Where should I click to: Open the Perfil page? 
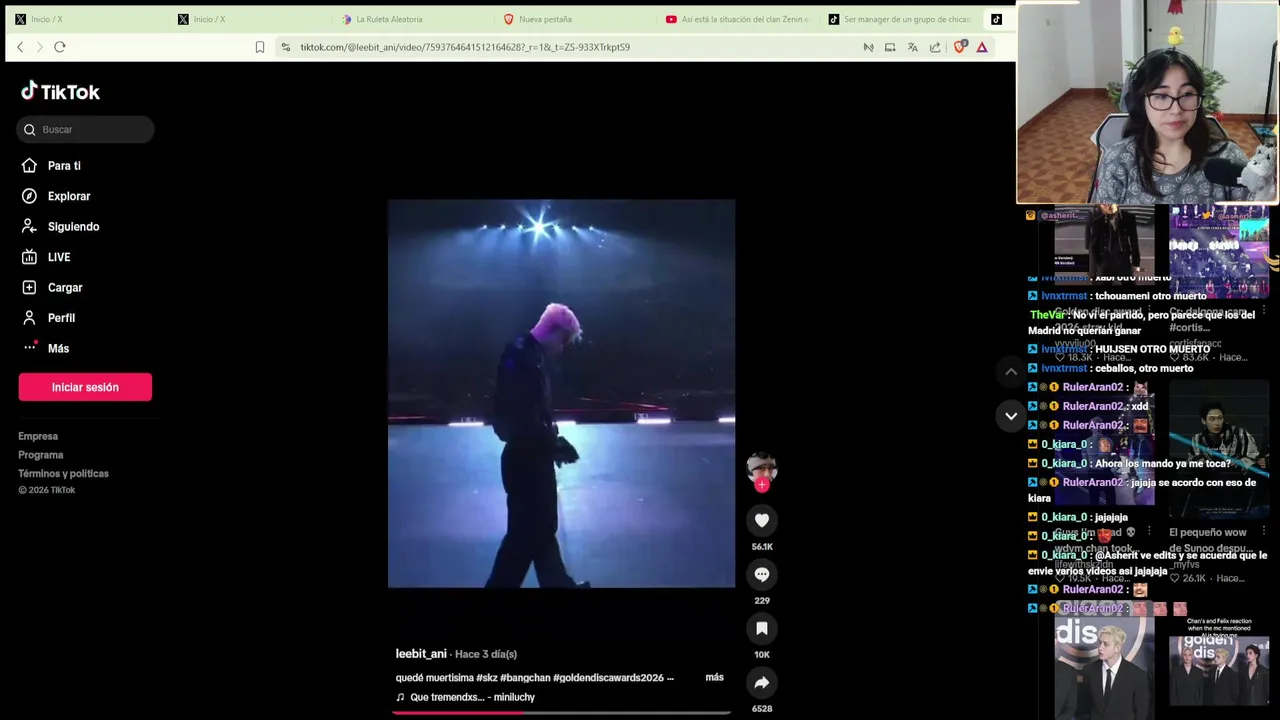(x=61, y=318)
